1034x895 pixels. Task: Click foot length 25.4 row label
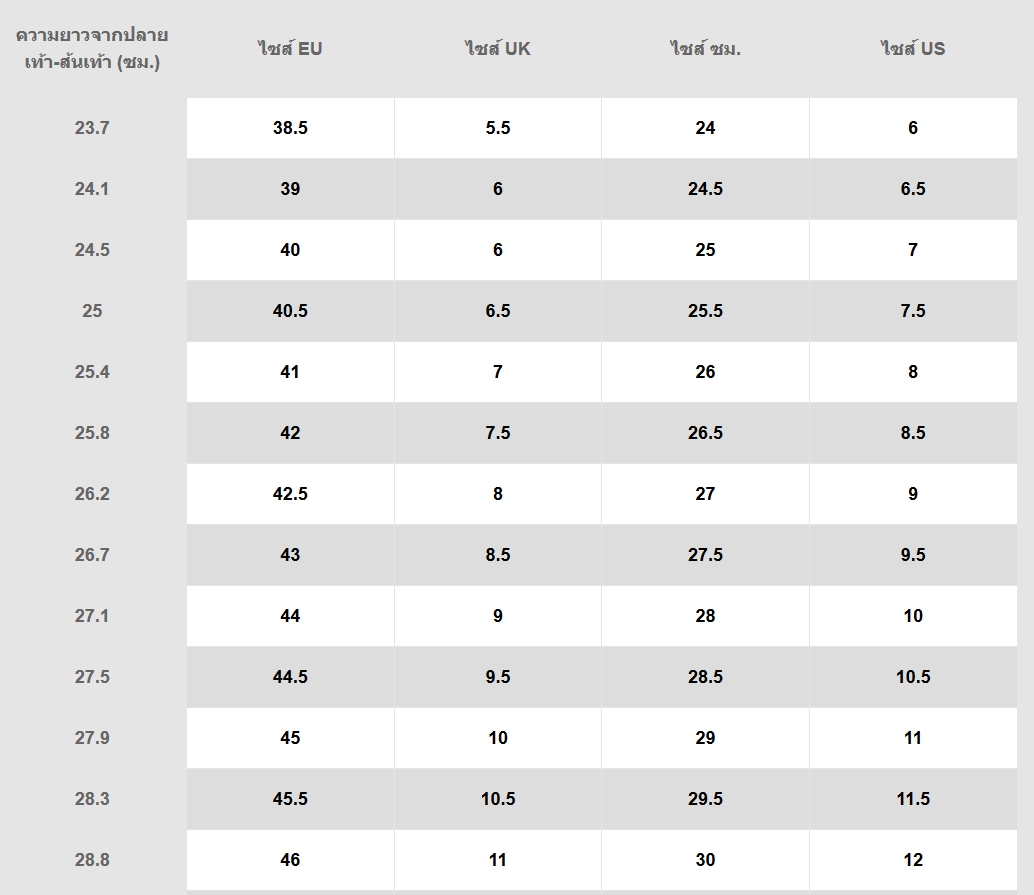pos(92,372)
